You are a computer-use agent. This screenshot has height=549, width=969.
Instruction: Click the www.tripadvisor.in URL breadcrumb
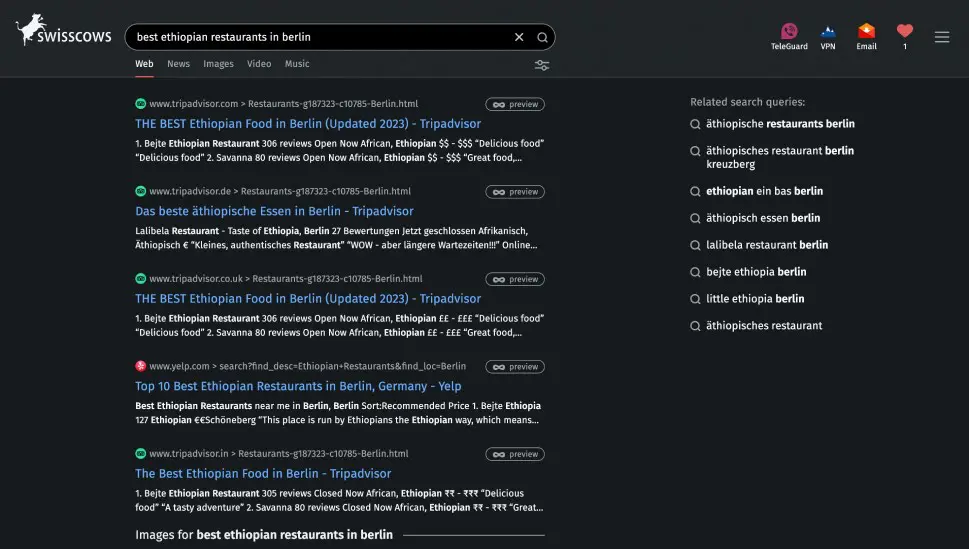[x=278, y=454]
